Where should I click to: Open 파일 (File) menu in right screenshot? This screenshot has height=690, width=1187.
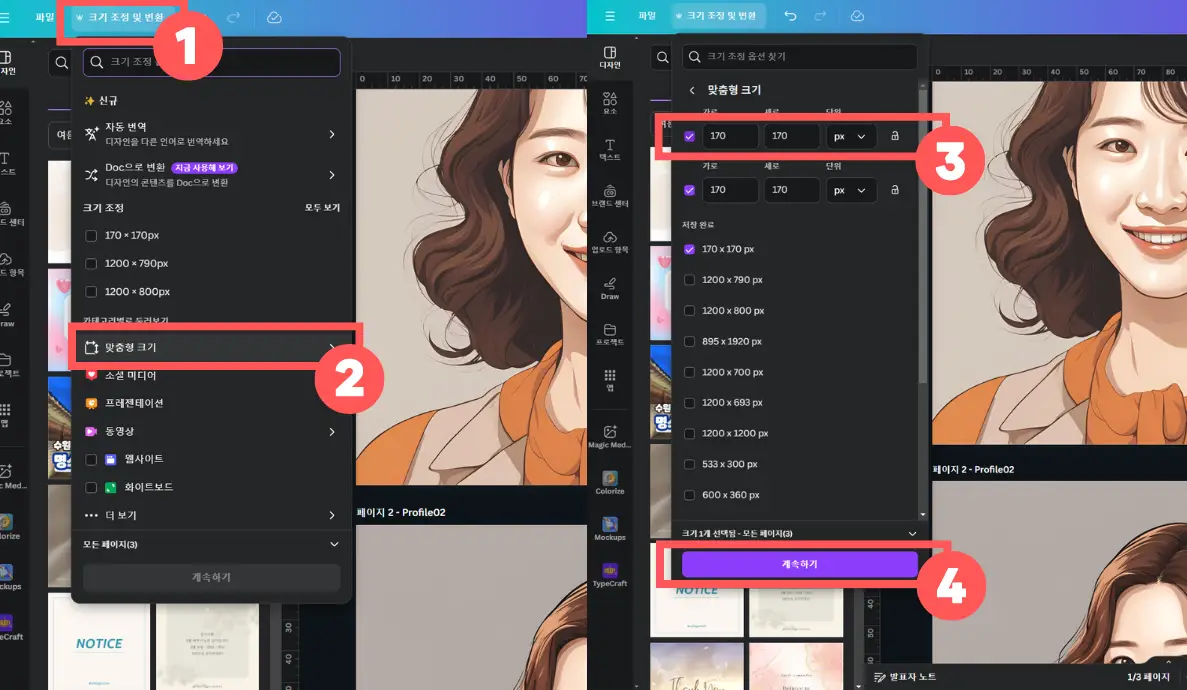tap(646, 16)
